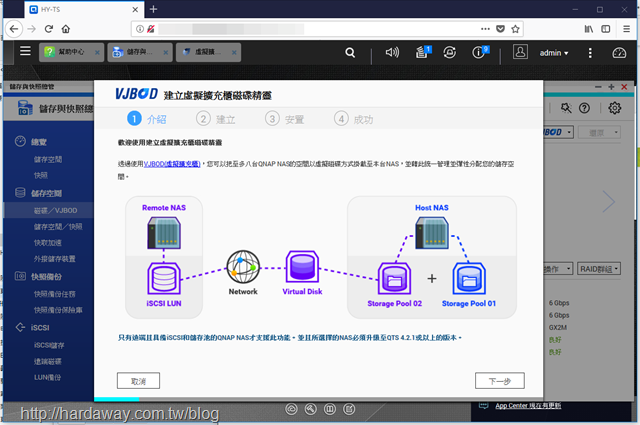Image resolution: width=640 pixels, height=425 pixels.
Task: Open the 操作 dropdown
Action: 558,269
